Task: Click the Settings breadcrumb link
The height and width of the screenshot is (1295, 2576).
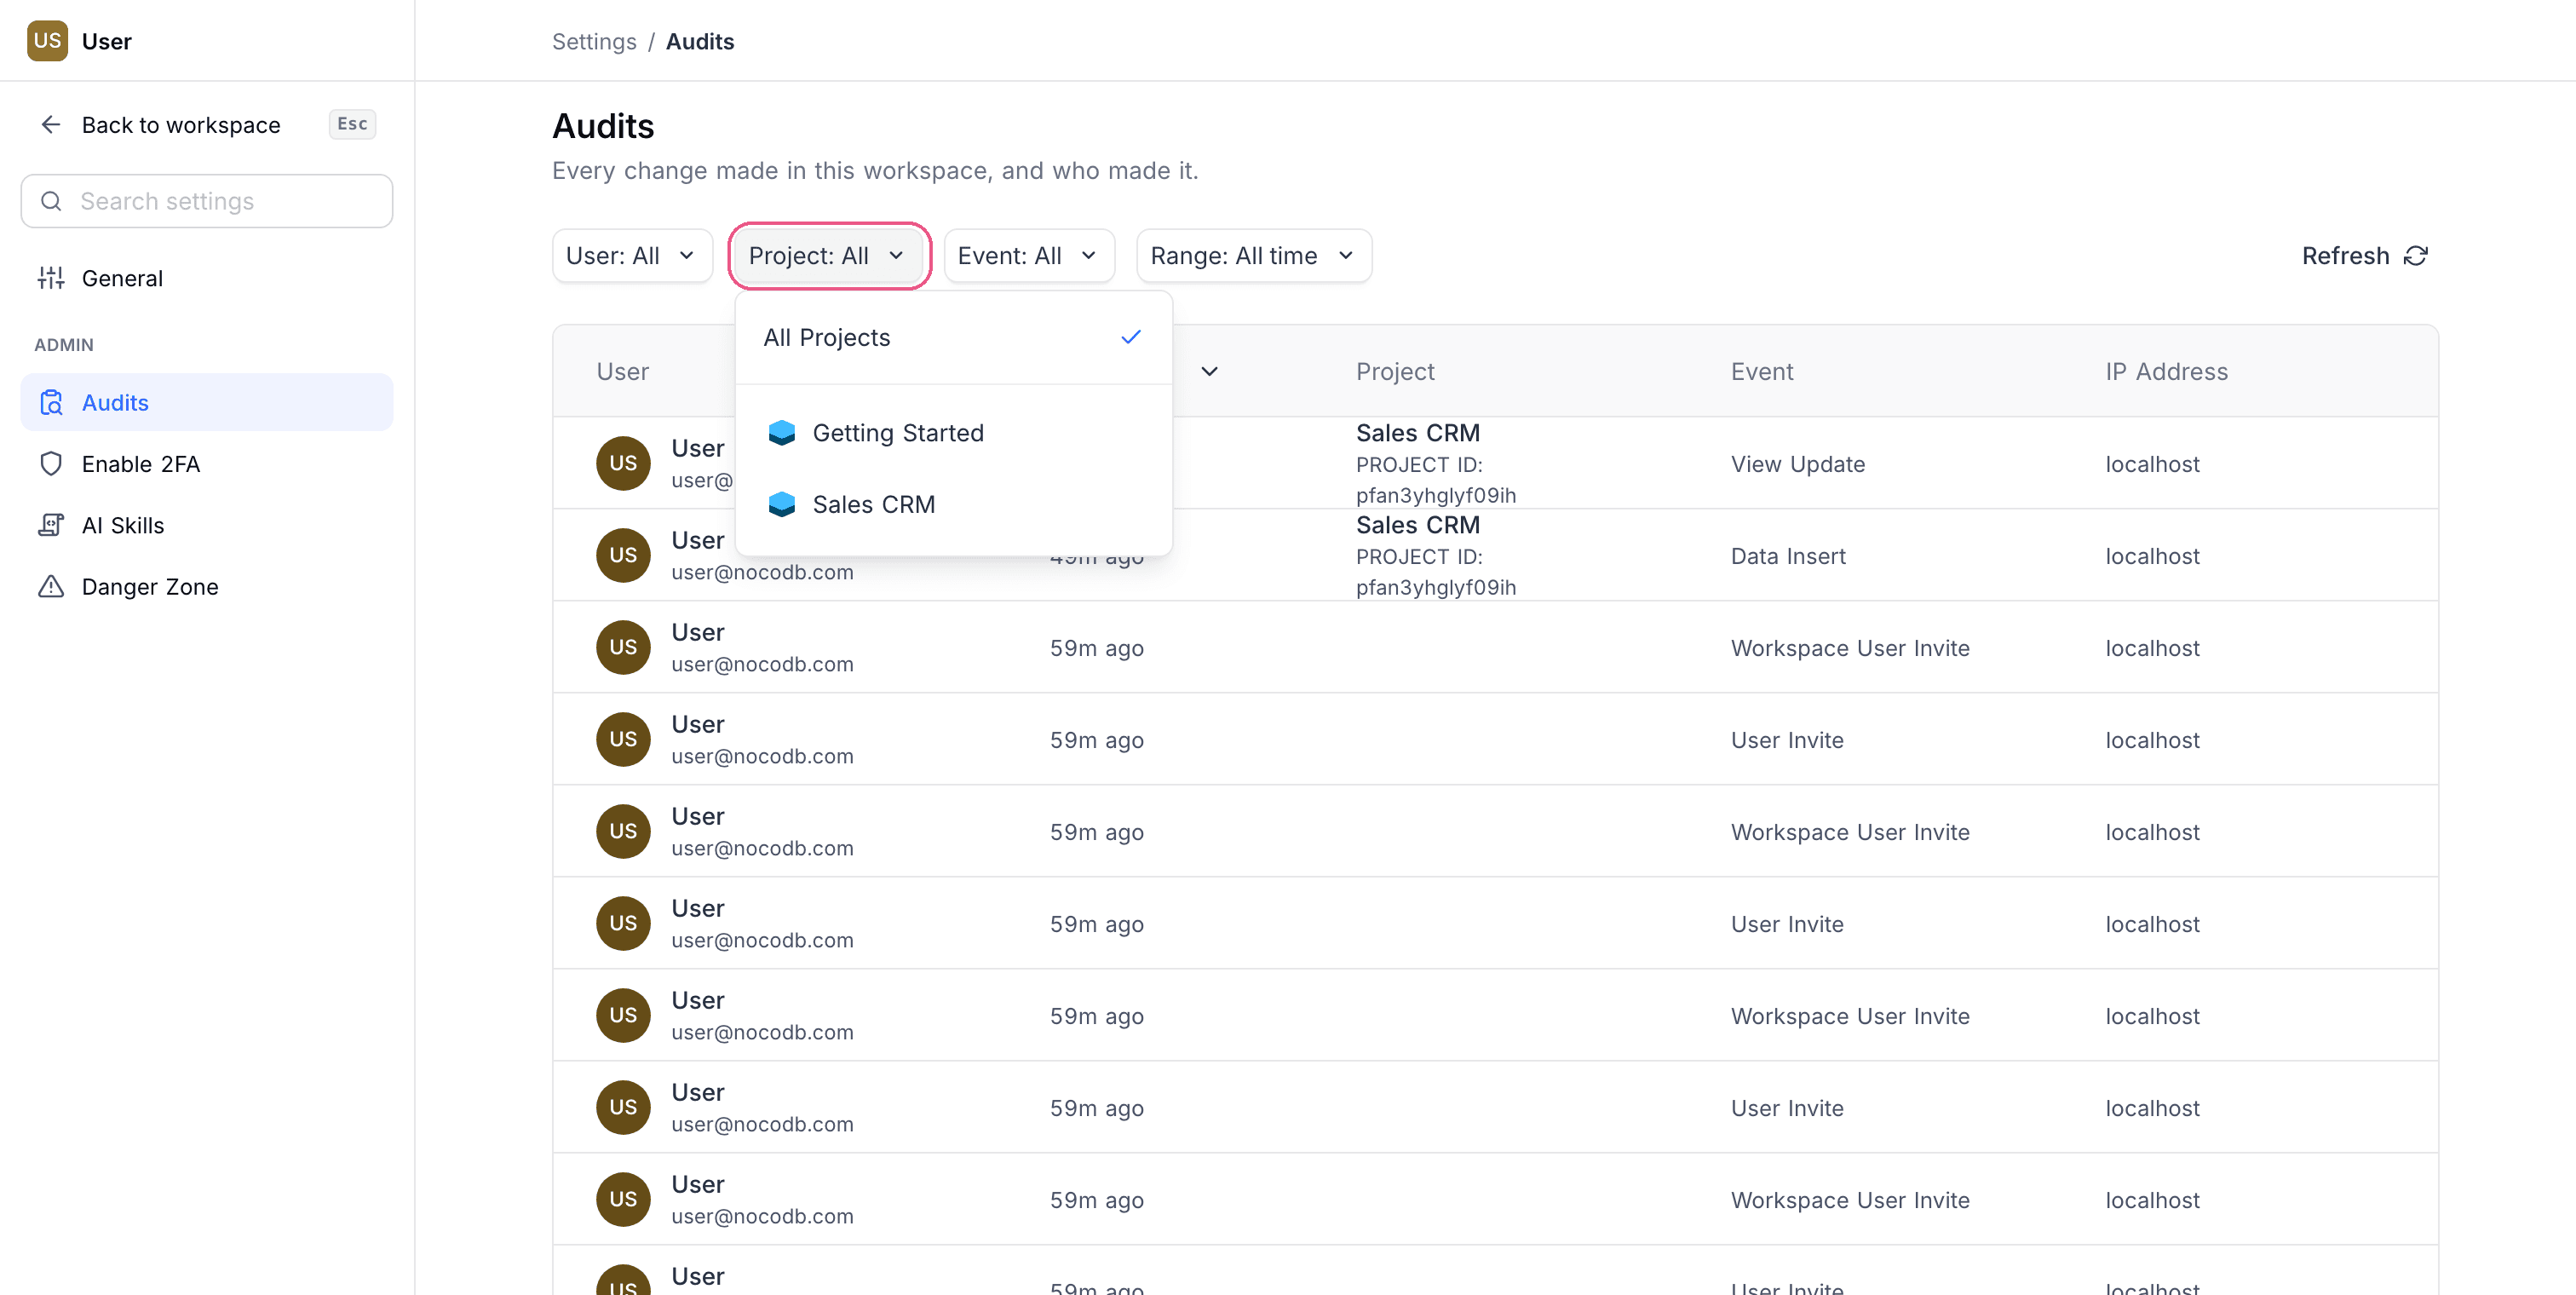Action: point(594,42)
